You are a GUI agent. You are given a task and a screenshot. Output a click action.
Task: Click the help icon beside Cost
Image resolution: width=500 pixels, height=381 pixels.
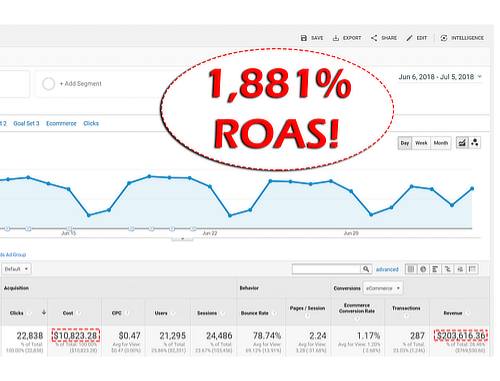(79, 313)
